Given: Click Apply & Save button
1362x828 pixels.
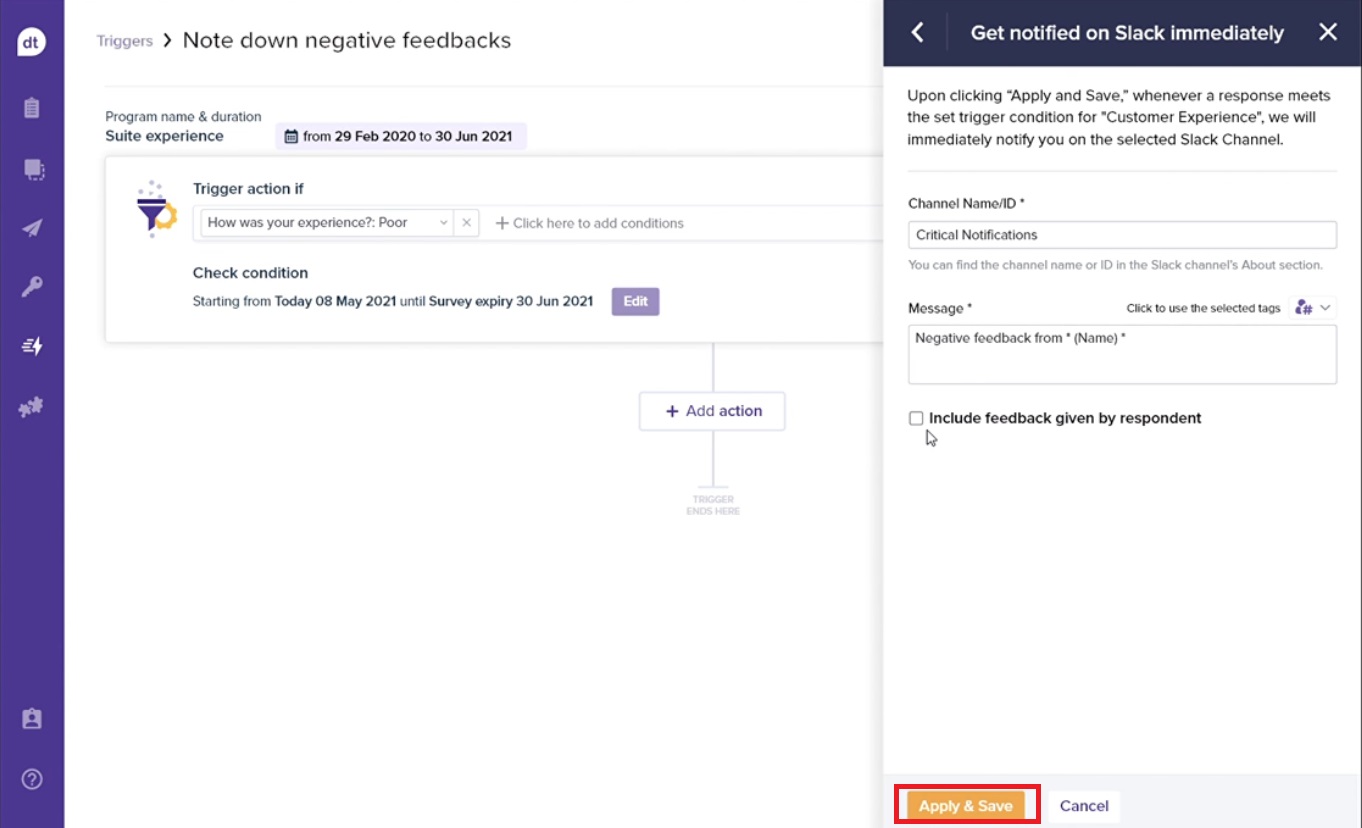Looking at the screenshot, I should [966, 806].
